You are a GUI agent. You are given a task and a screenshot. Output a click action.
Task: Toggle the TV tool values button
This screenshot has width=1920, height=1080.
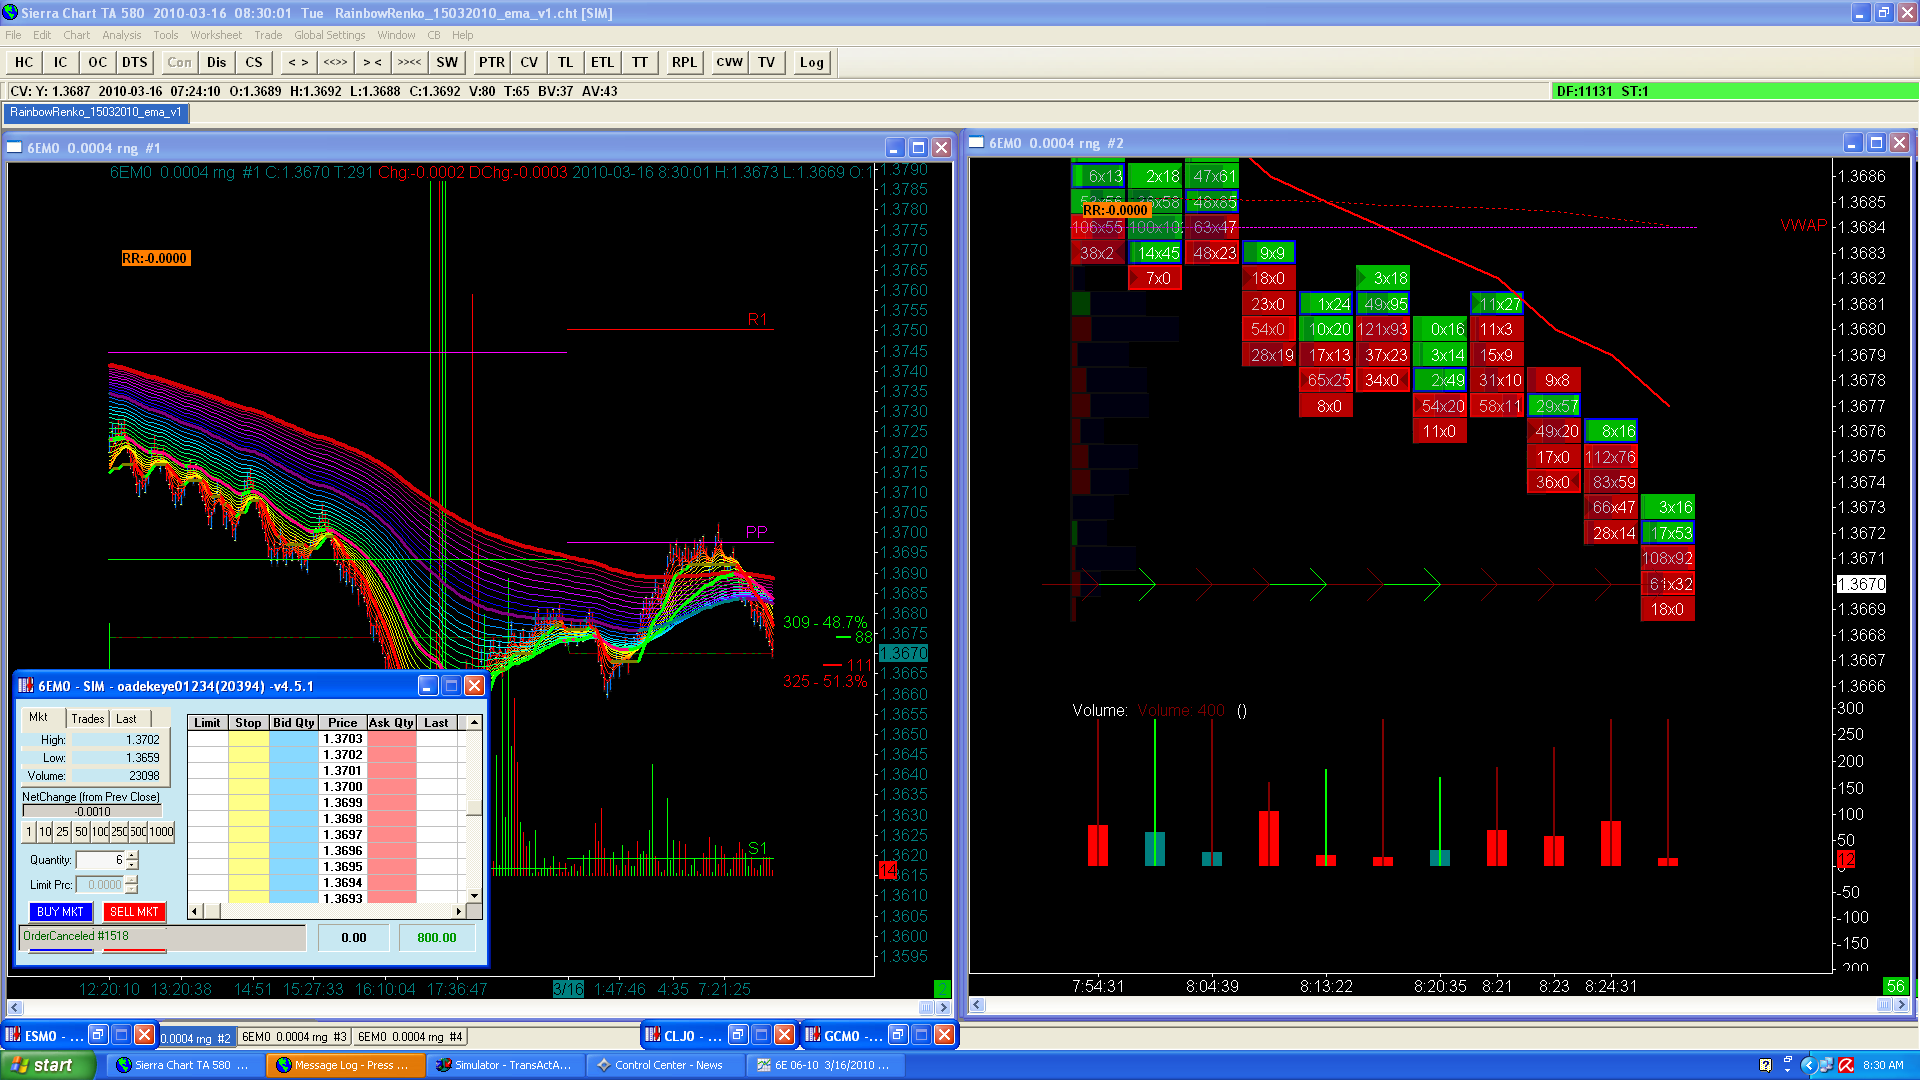point(766,62)
